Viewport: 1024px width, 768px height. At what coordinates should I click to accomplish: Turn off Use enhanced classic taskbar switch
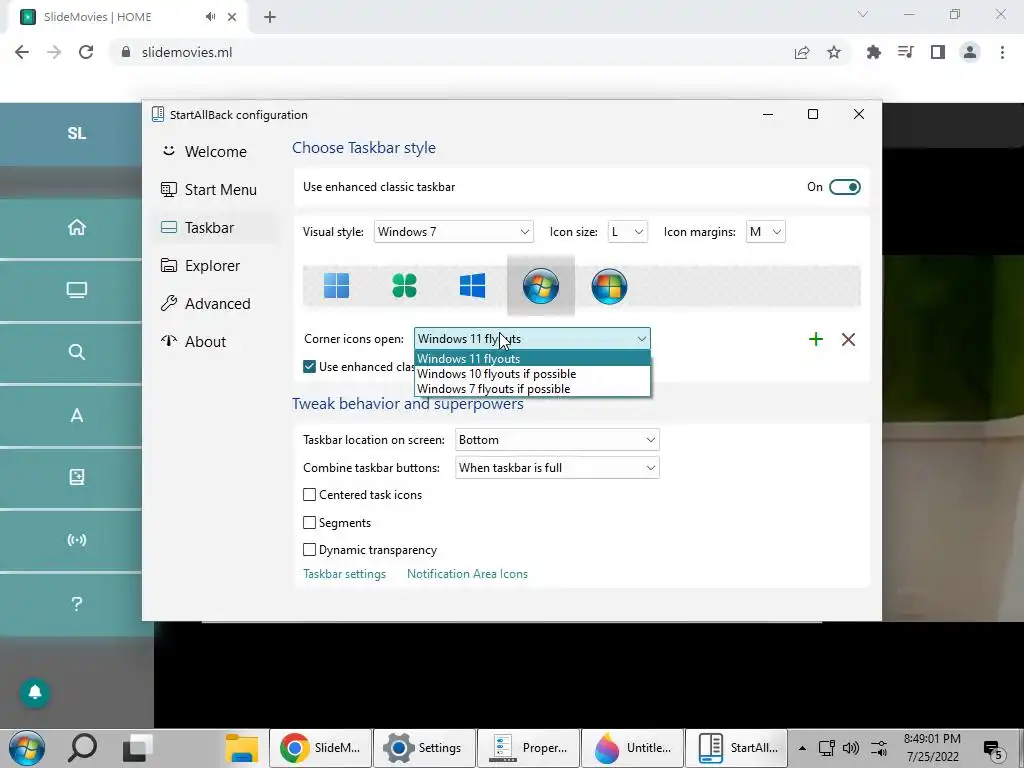[844, 187]
